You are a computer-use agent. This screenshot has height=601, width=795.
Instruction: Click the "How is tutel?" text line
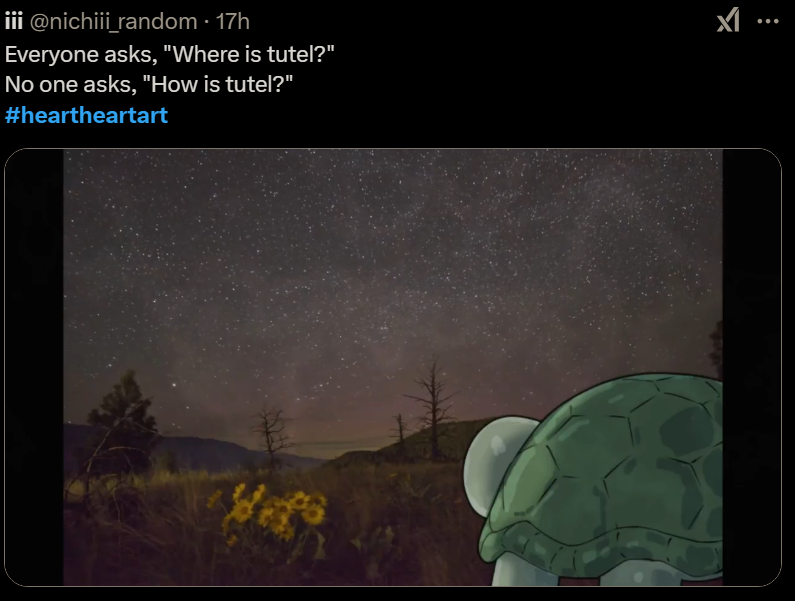point(149,84)
